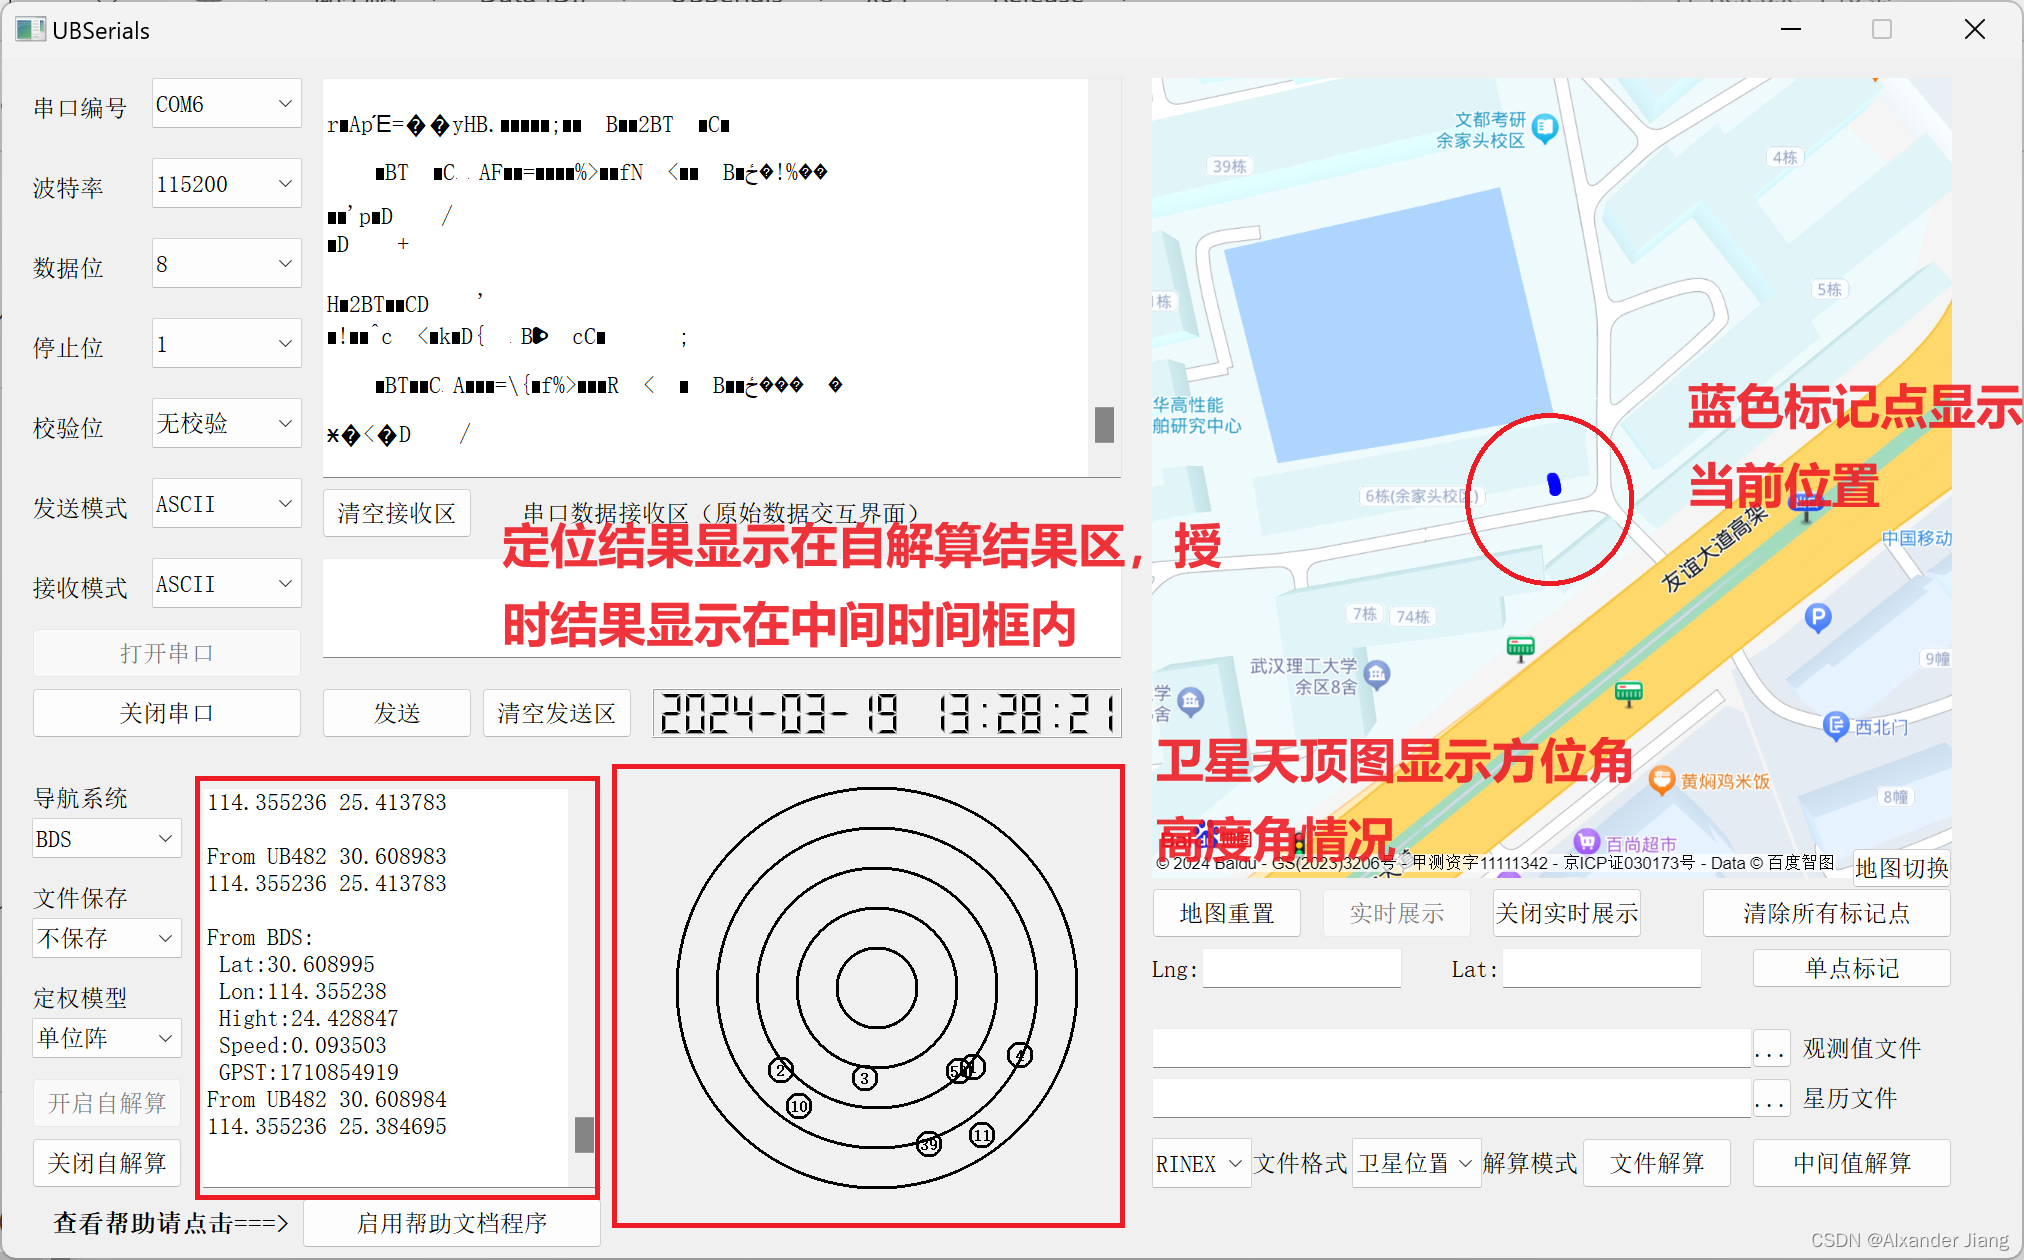Image resolution: width=2024 pixels, height=1260 pixels.
Task: Click the 清空发送区 button
Action: tap(556, 713)
